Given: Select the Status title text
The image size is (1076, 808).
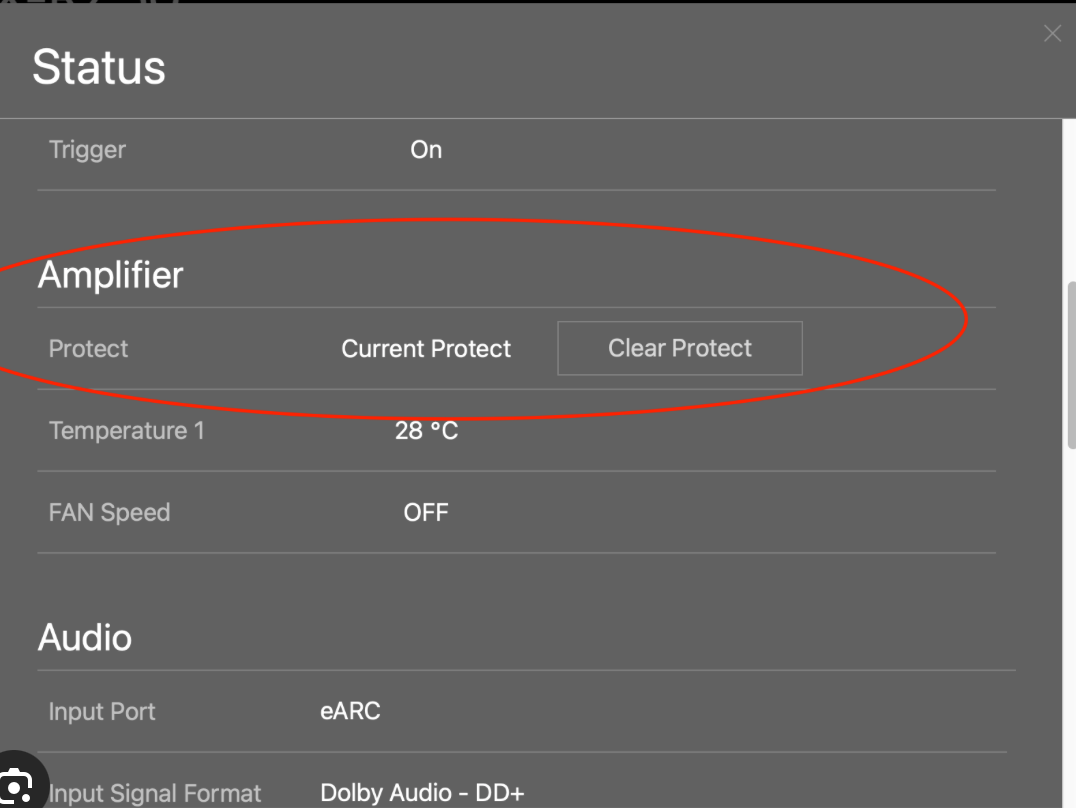Looking at the screenshot, I should click(x=99, y=67).
